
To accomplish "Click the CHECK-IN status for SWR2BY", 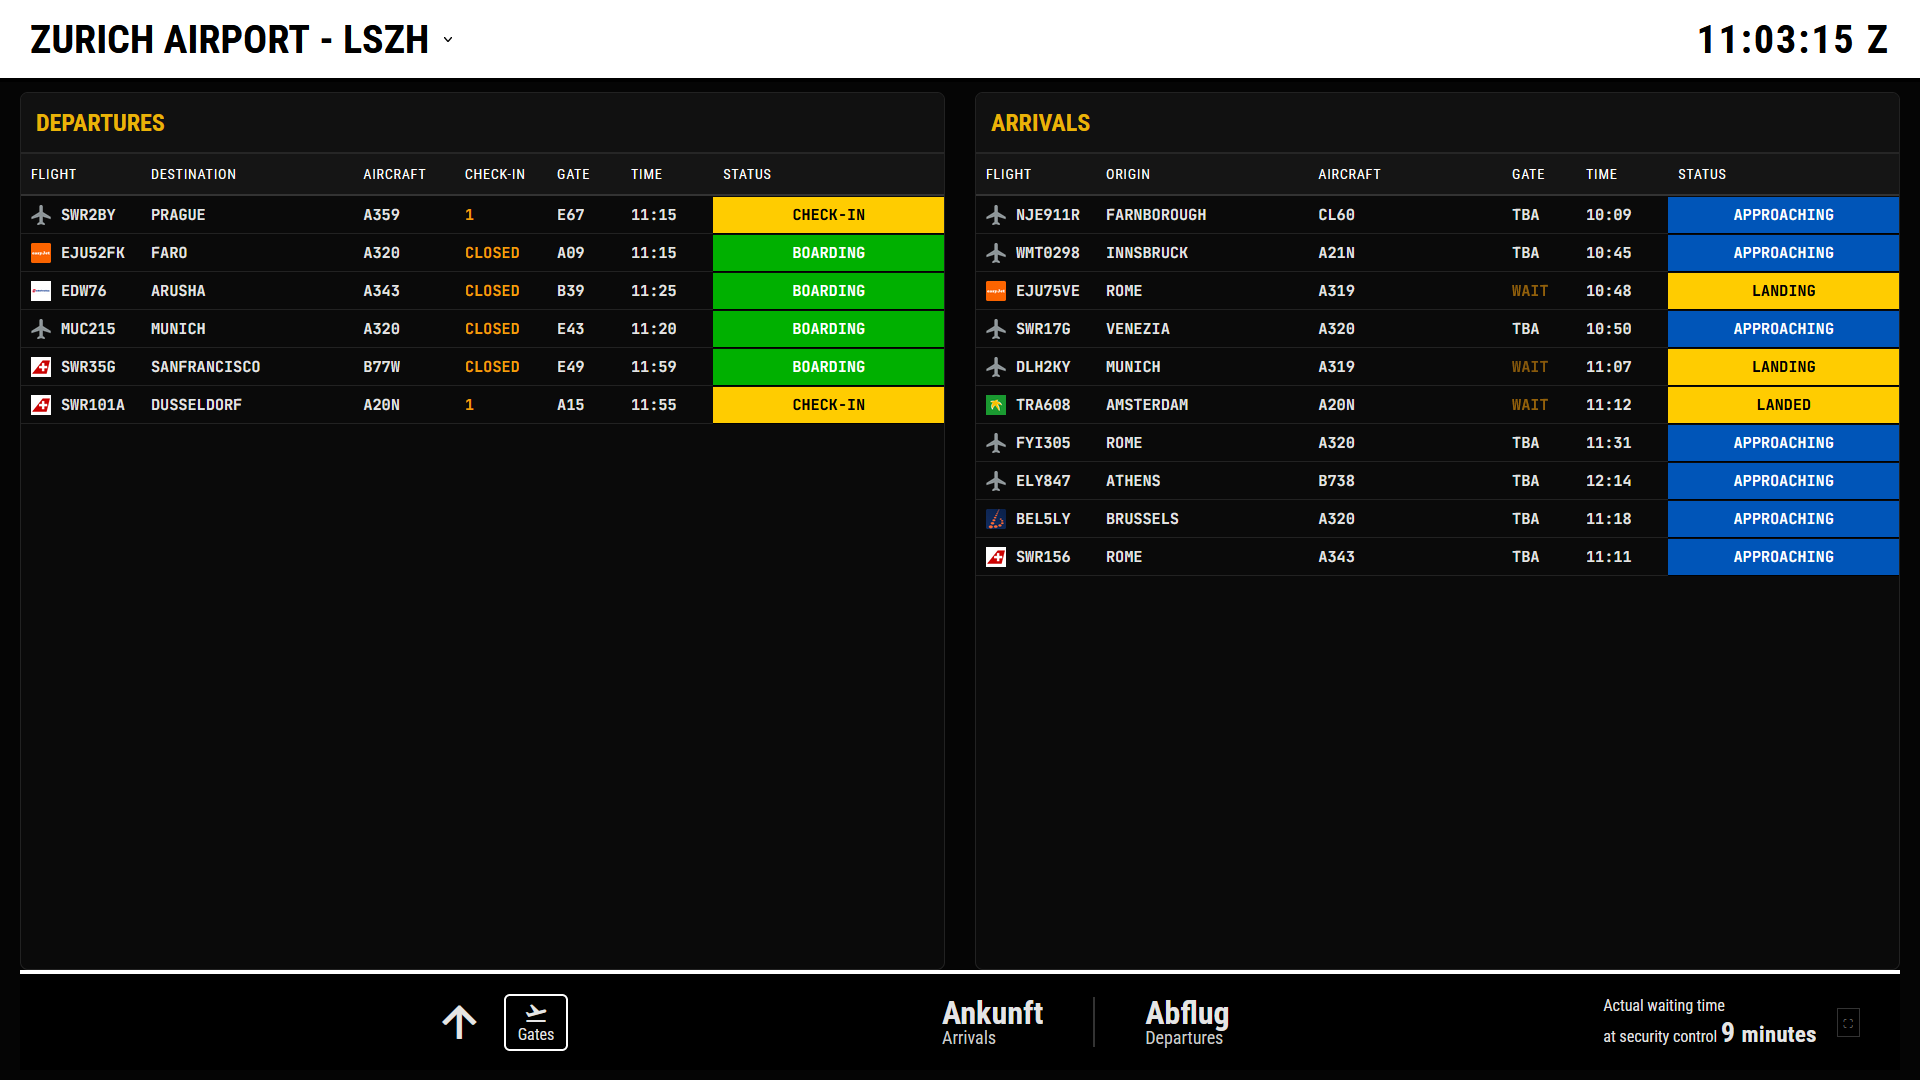I will (828, 215).
